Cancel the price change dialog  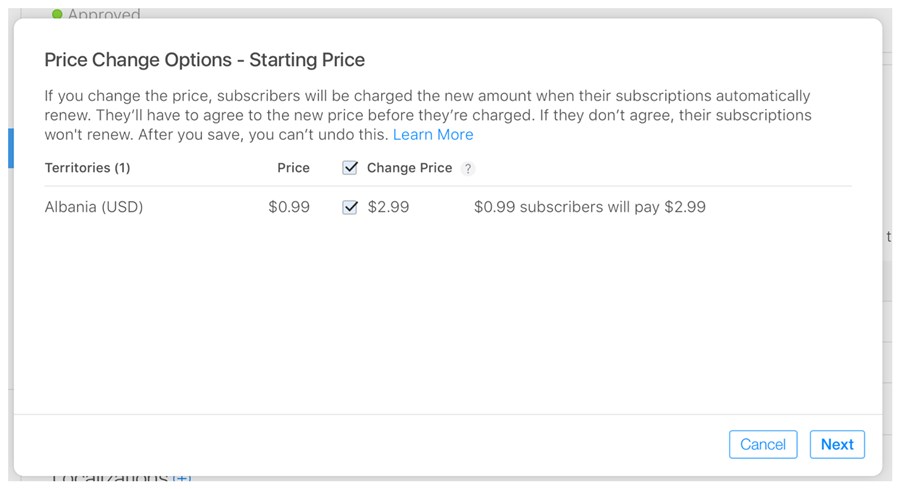coord(763,444)
